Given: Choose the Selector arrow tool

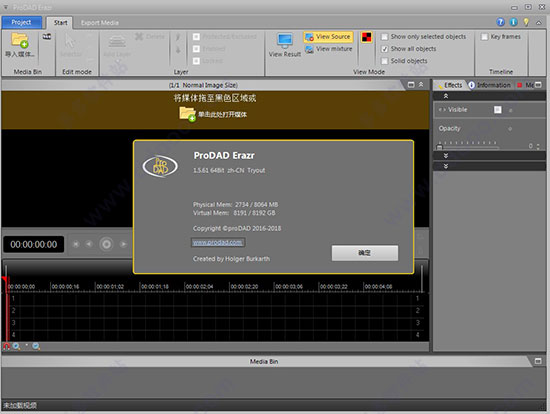Looking at the screenshot, I should pos(71,41).
